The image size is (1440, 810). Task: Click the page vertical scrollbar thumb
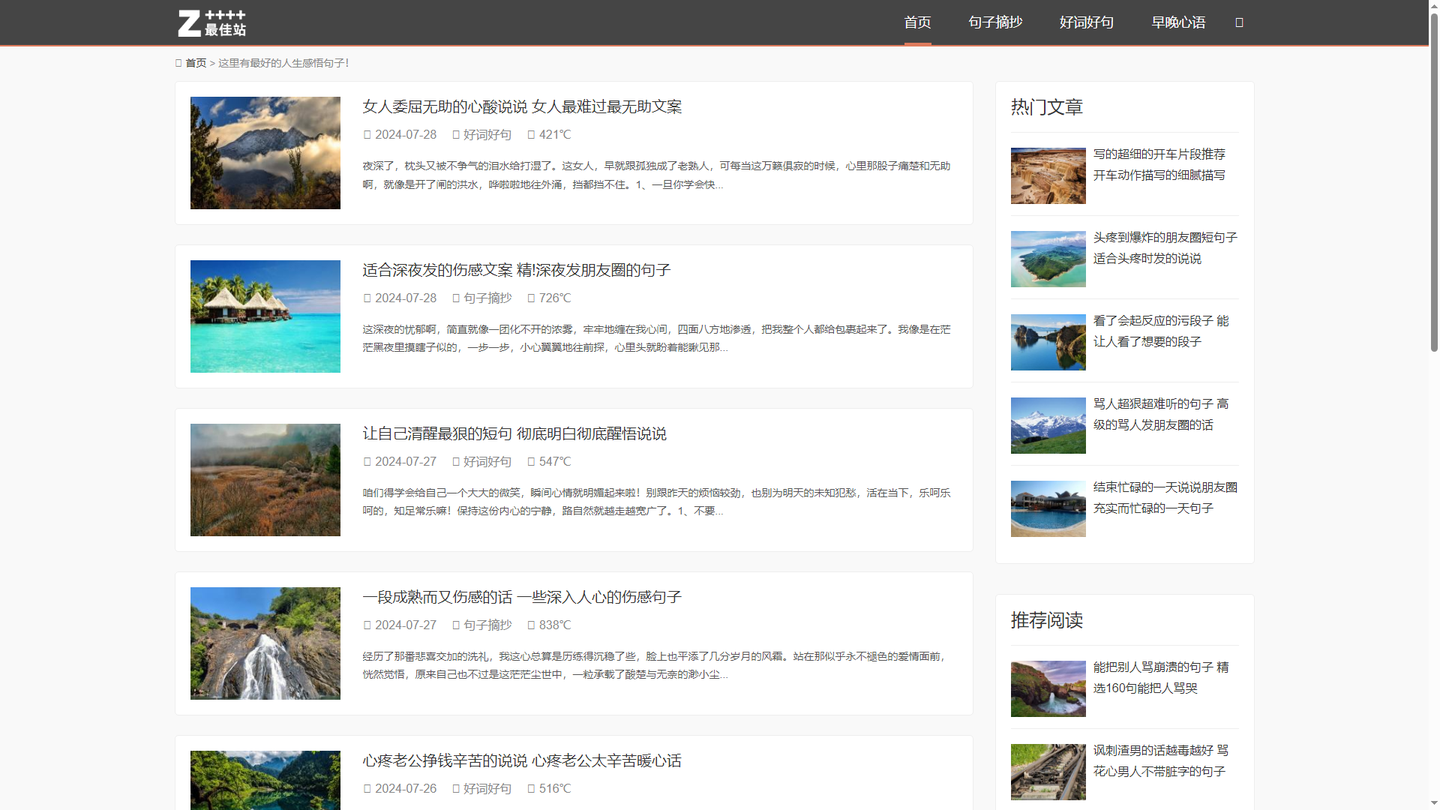point(1434,182)
